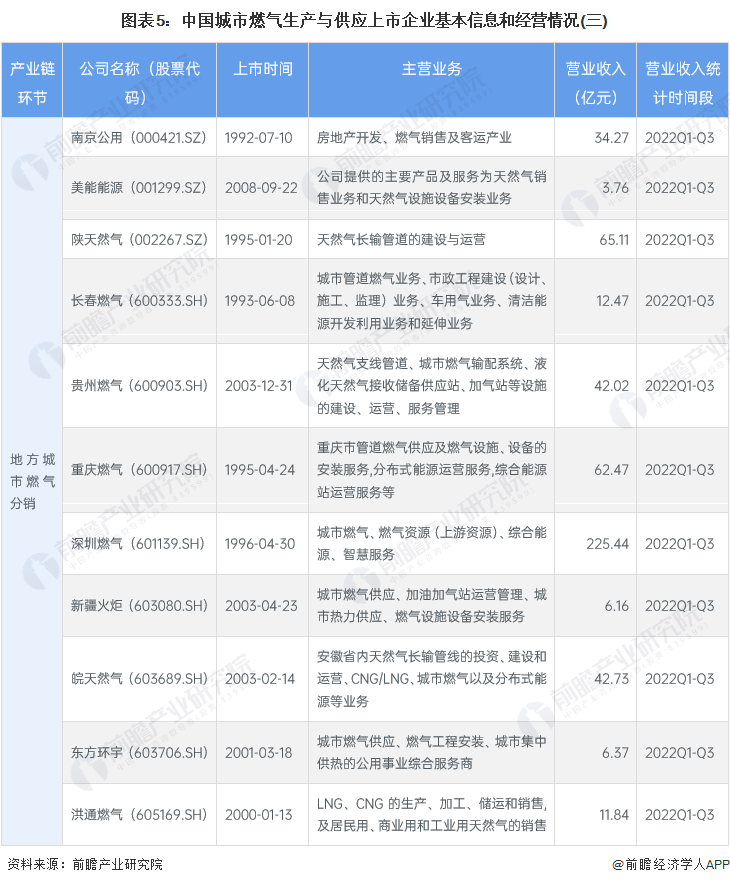Select the 南京公用（000421.SZ） company cell
Viewport: 730px width, 885px height.
pos(139,138)
